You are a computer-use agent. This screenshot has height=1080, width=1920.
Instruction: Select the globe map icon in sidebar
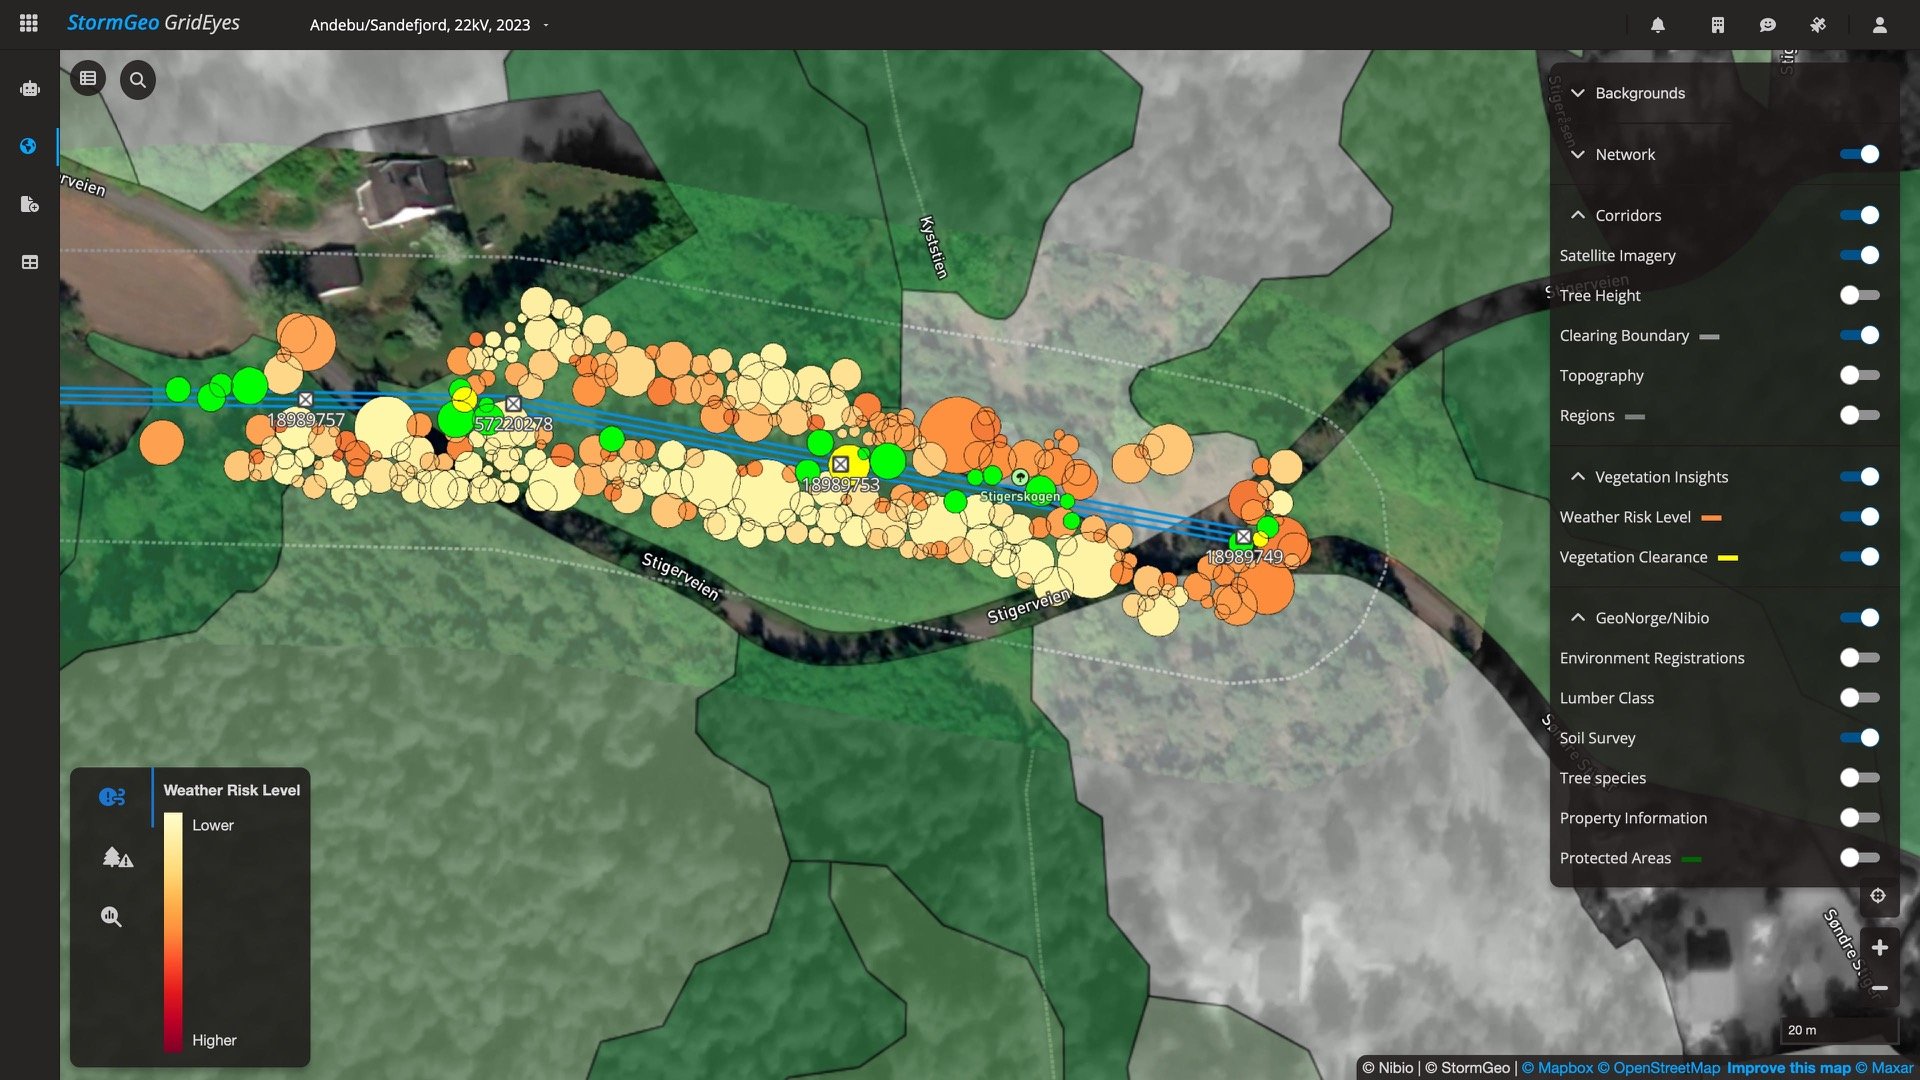coord(28,146)
